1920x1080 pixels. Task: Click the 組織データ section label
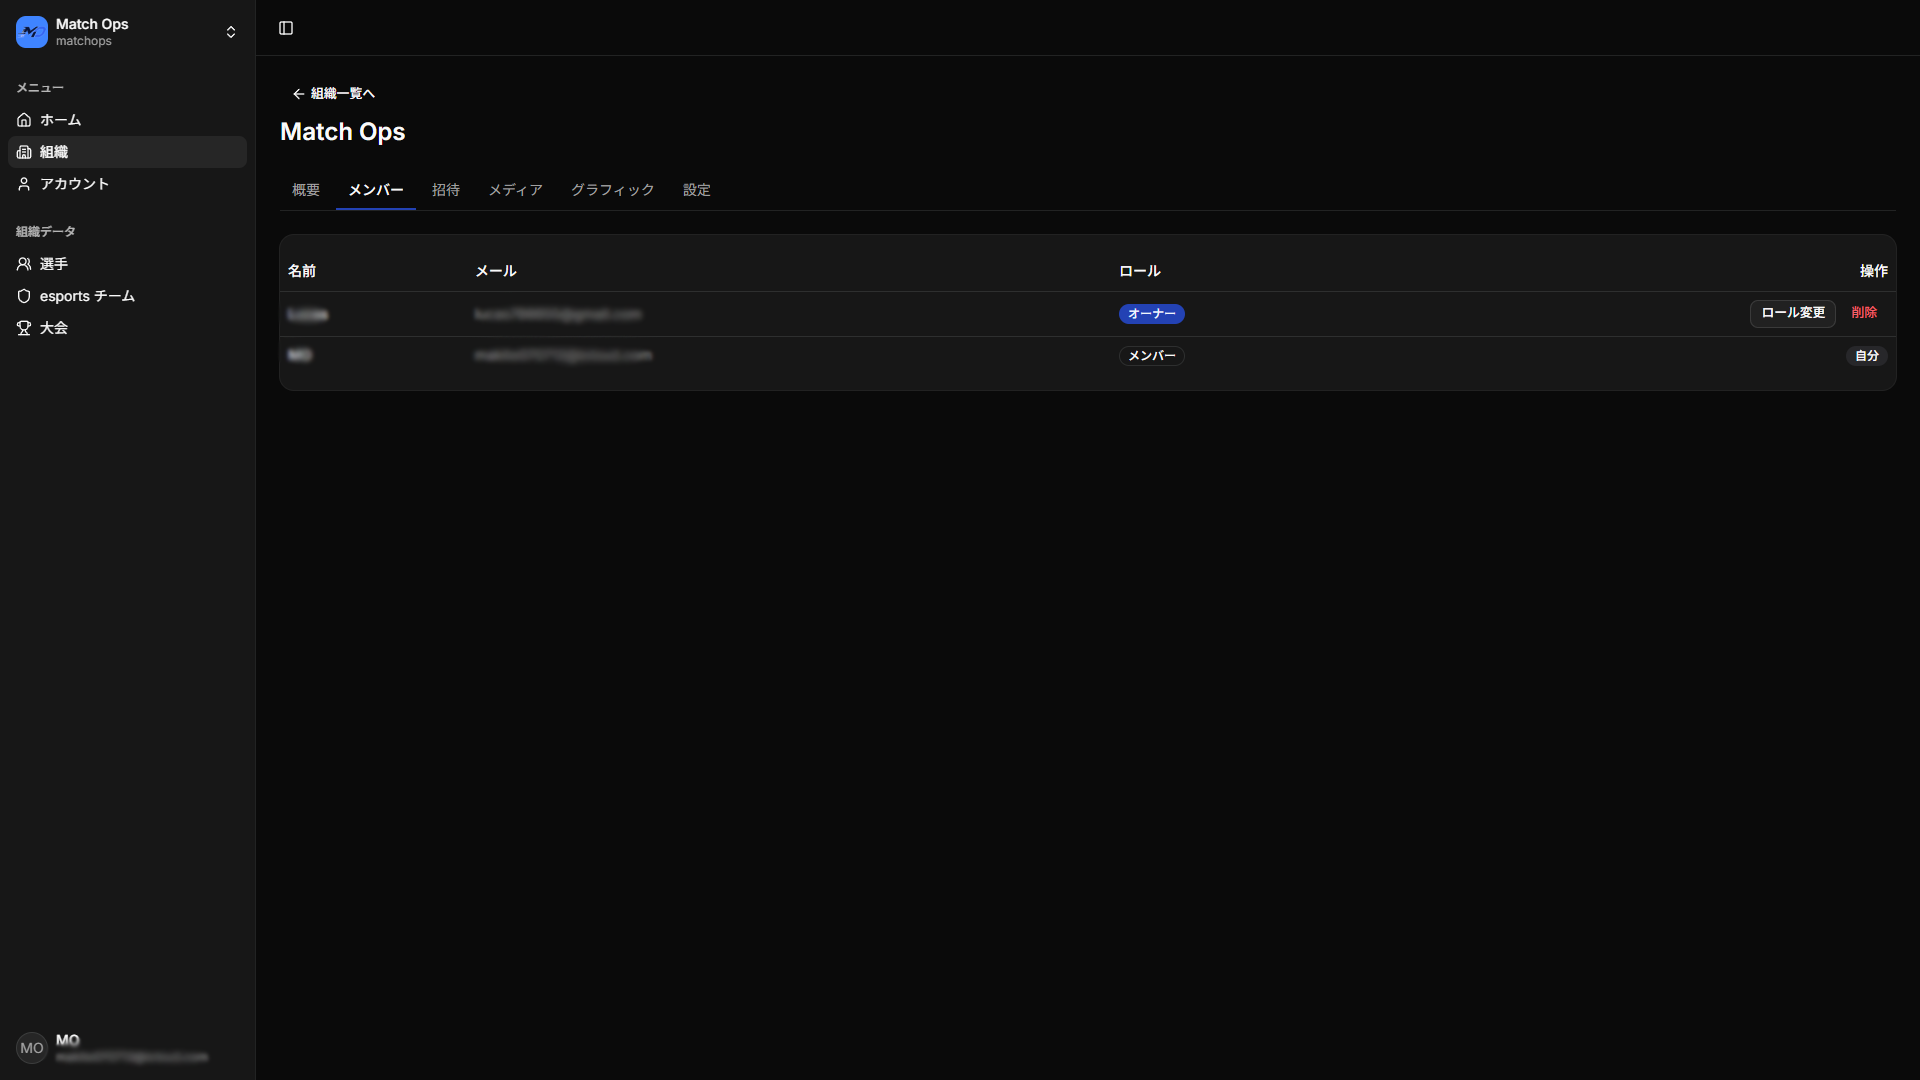click(x=46, y=232)
